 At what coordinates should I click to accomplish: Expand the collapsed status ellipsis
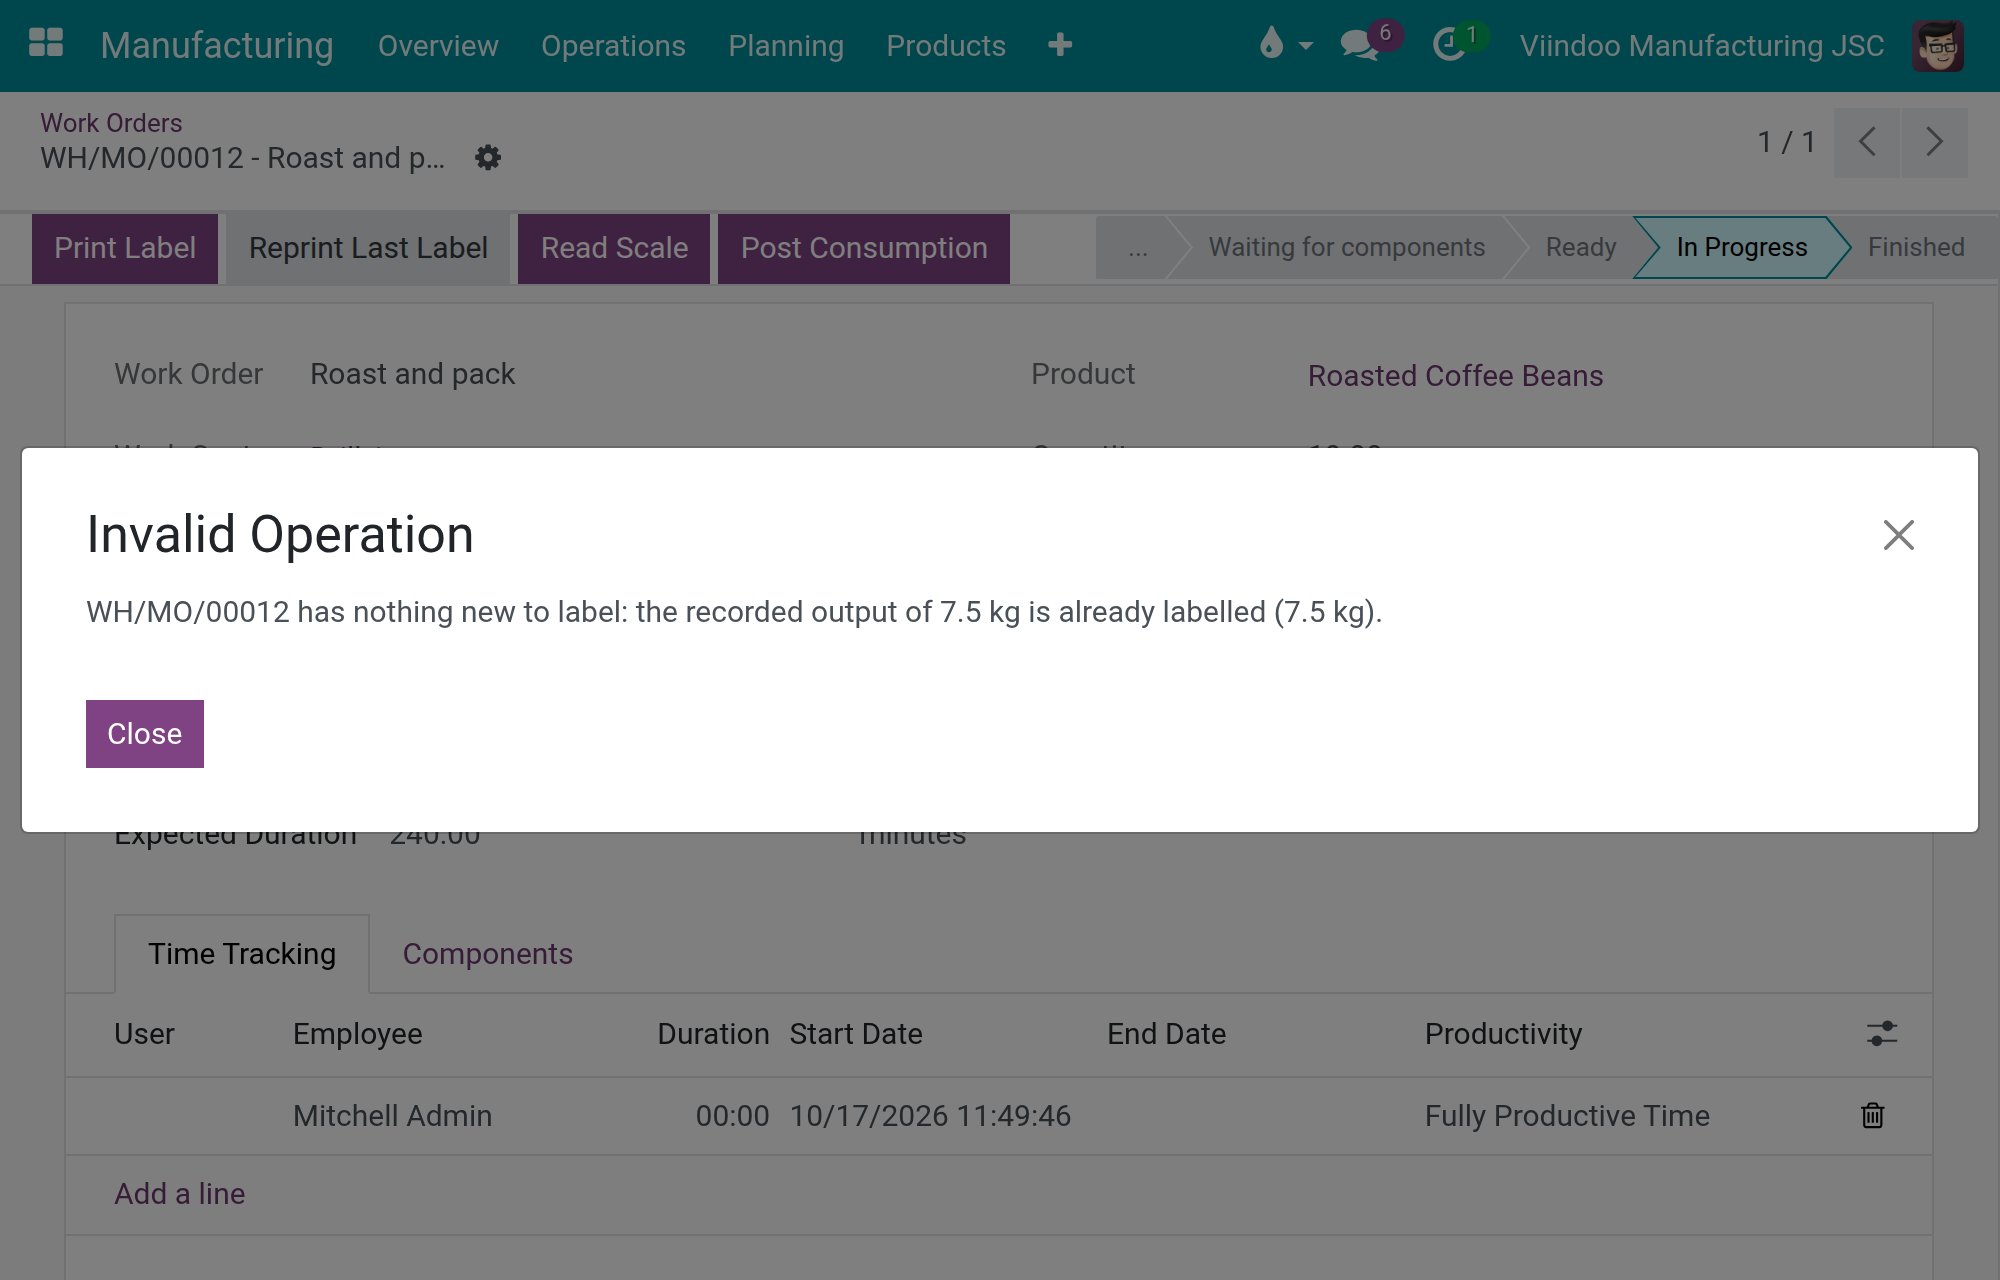[x=1137, y=247]
